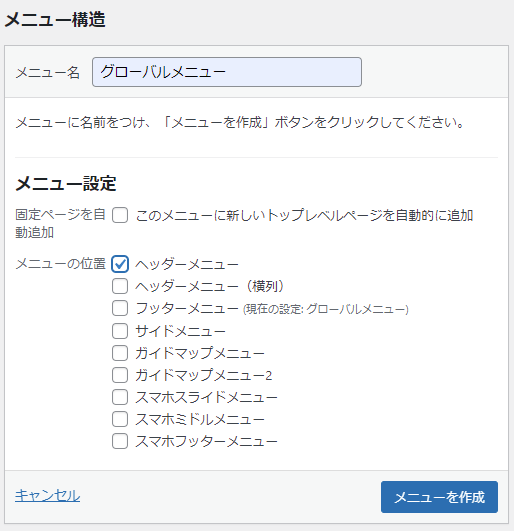
Task: Check the ガイドマップメニュー2 checkbox
Action: click(120, 375)
